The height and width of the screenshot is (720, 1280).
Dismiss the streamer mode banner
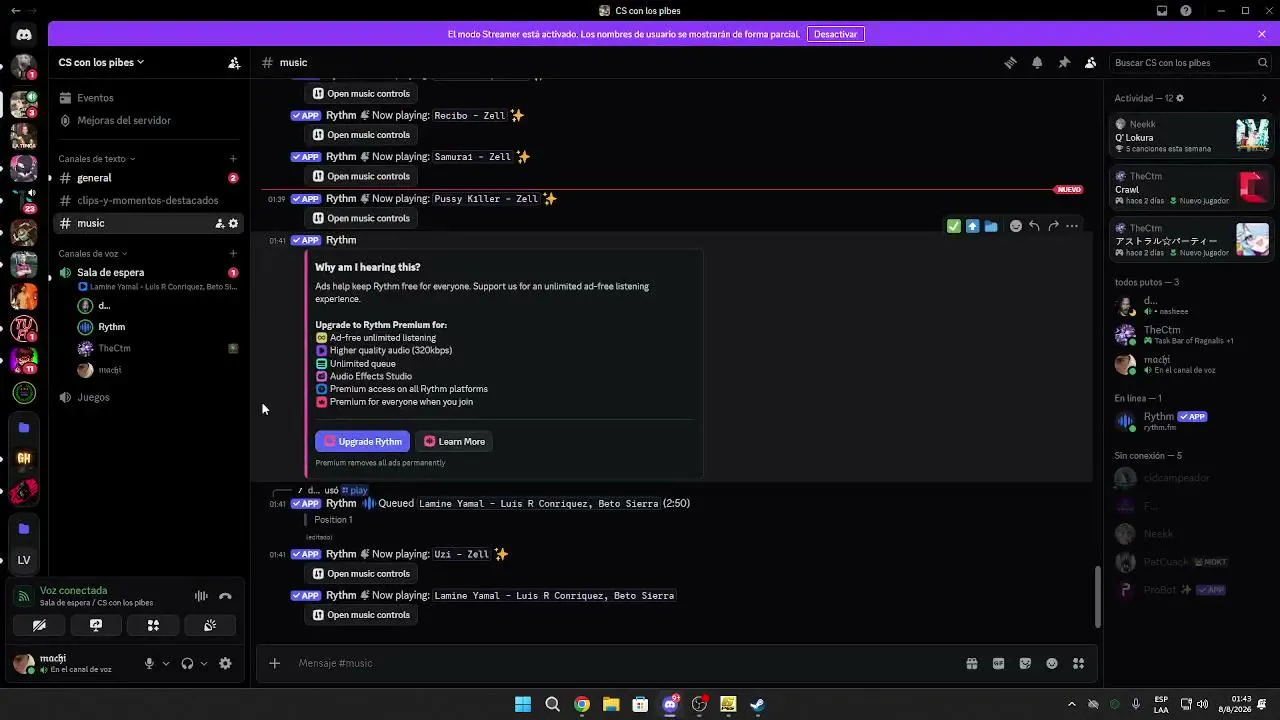coord(1262,34)
